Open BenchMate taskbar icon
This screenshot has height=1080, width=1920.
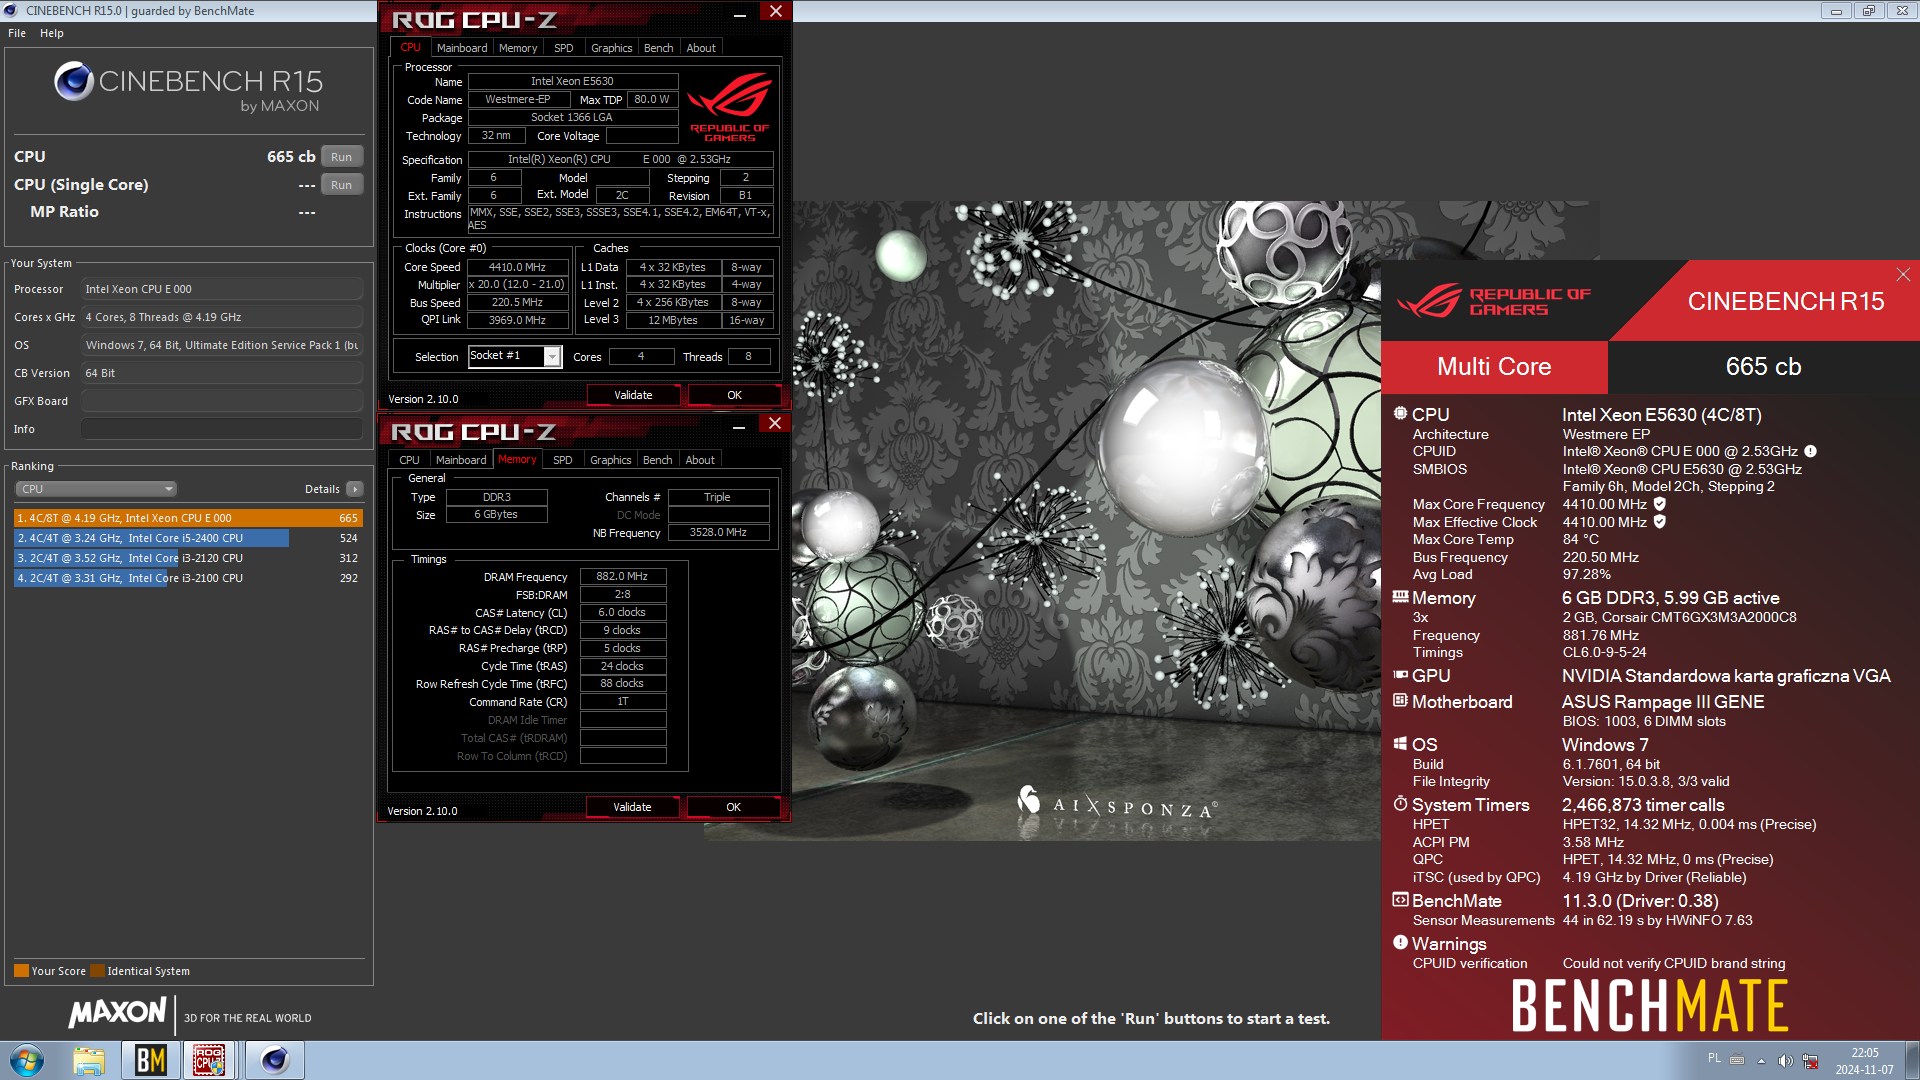(x=150, y=1060)
